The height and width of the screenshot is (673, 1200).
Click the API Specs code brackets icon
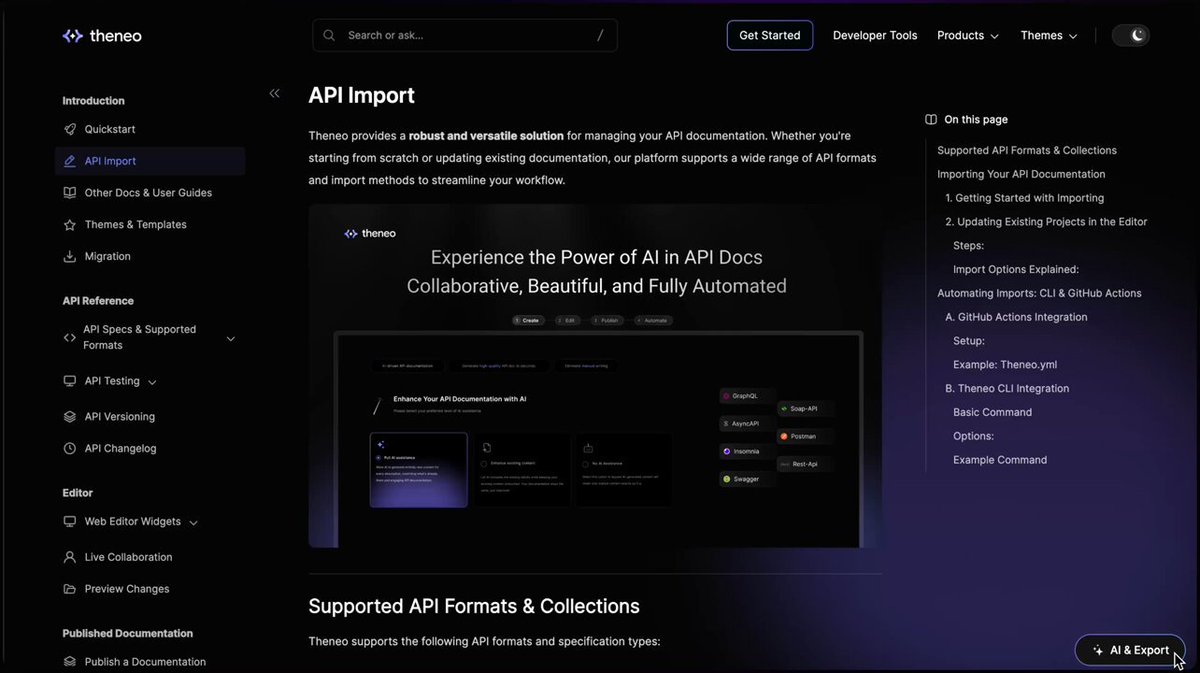pos(70,338)
